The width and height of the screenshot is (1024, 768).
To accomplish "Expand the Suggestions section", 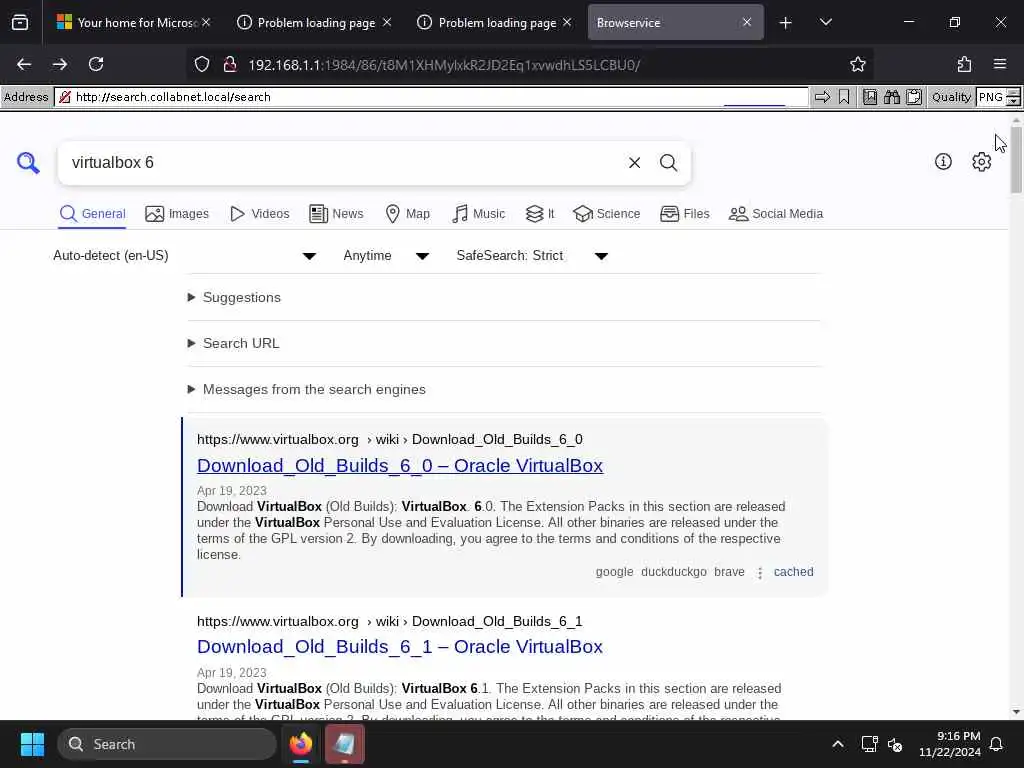I will pyautogui.click(x=234, y=297).
